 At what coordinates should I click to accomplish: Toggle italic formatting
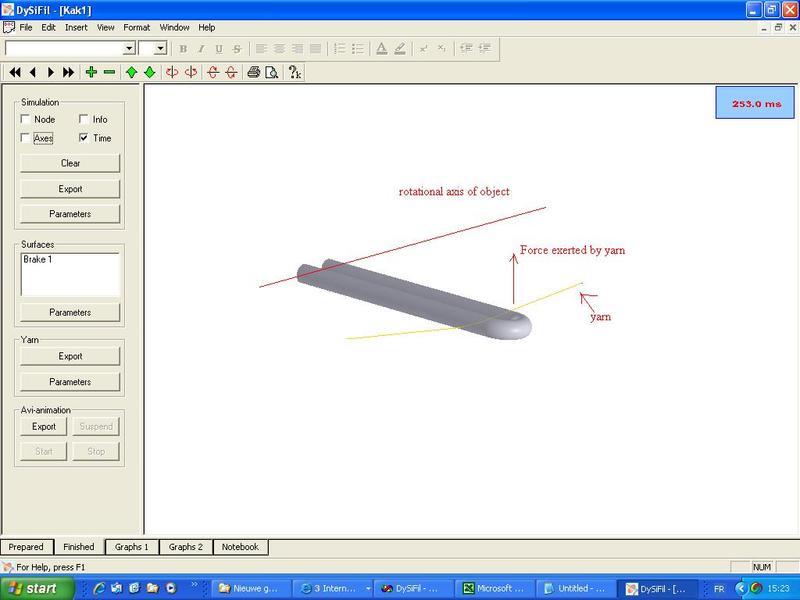(201, 49)
